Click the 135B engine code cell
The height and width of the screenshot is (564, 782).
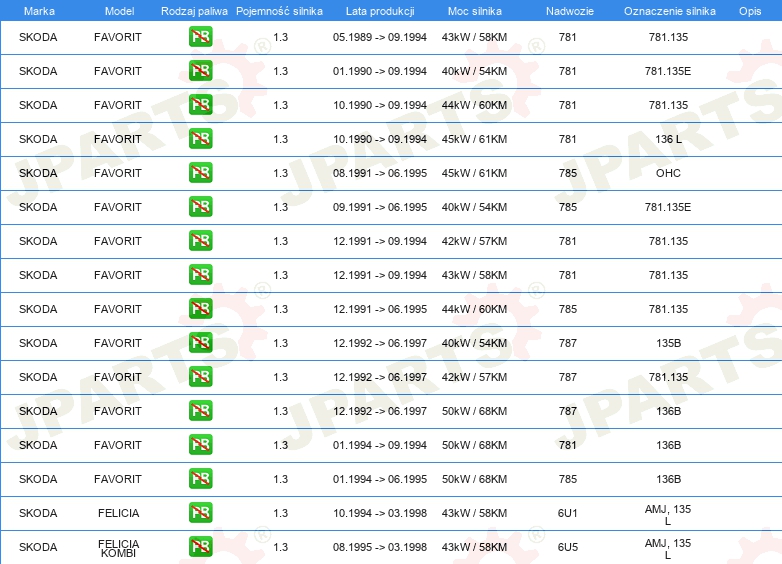668,343
